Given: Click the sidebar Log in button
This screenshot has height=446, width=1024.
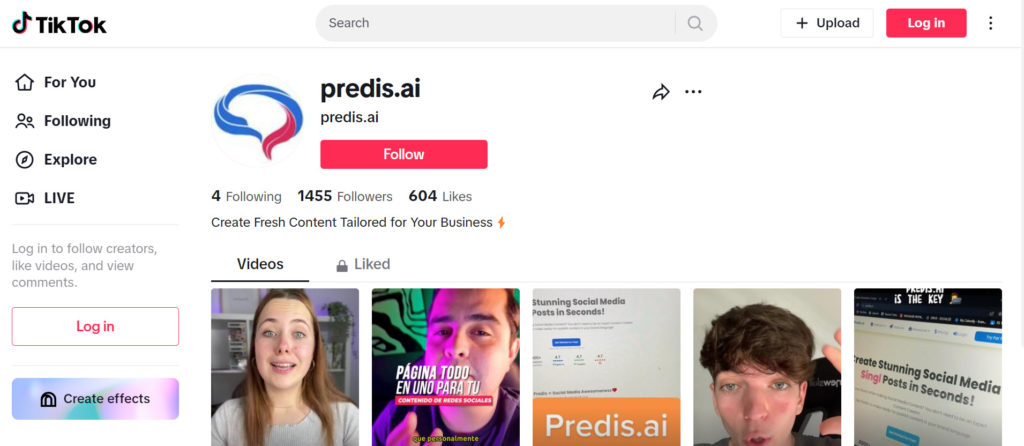Looking at the screenshot, I should (x=95, y=327).
